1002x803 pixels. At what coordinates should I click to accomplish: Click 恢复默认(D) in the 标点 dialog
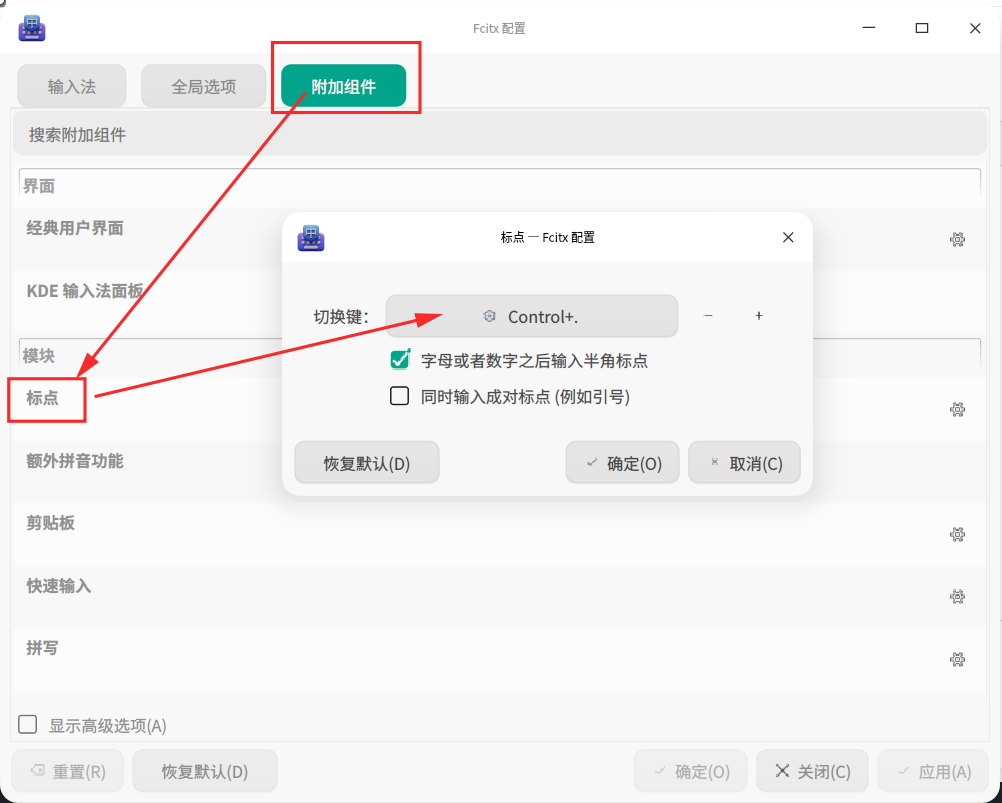[367, 463]
